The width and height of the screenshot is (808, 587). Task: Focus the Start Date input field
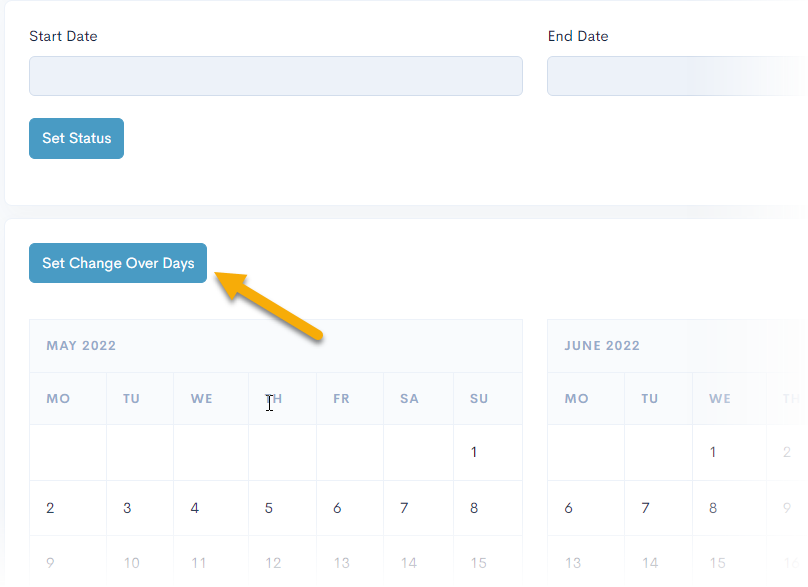click(x=275, y=76)
